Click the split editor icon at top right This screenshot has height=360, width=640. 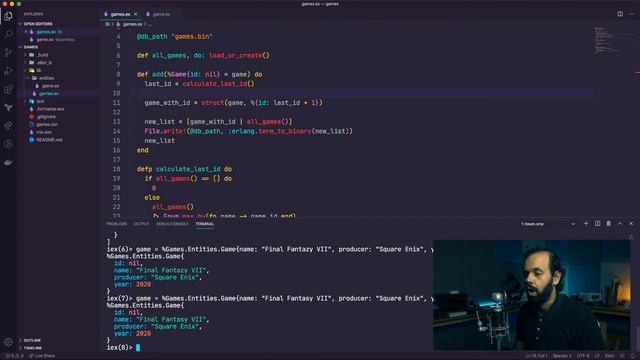click(x=620, y=14)
